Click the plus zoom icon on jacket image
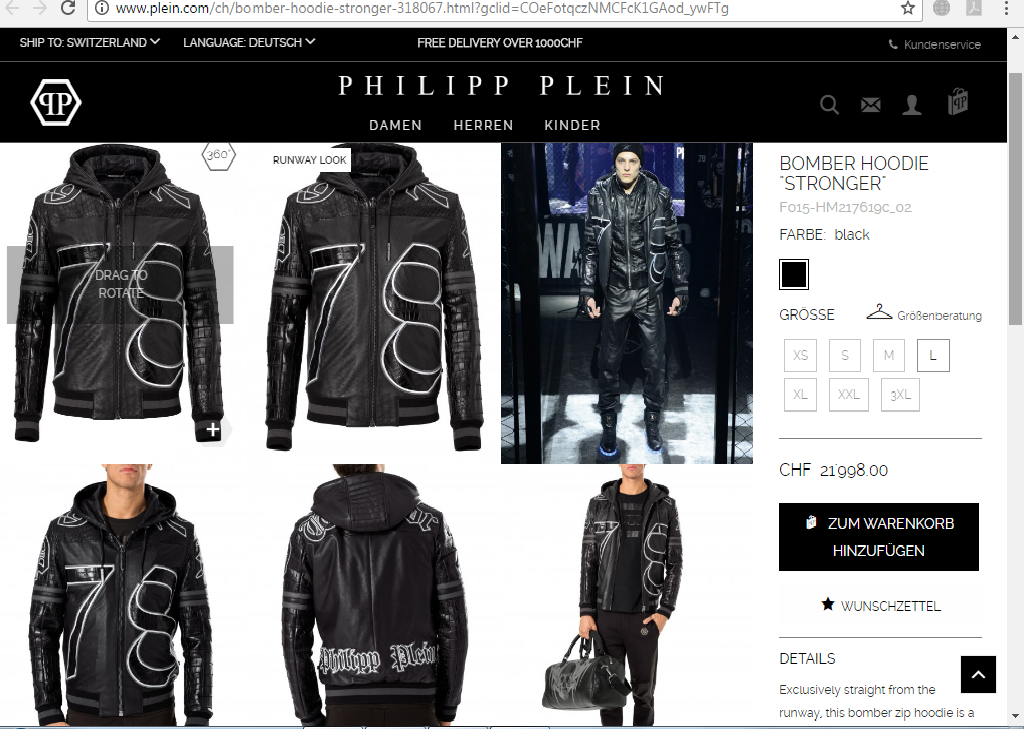 (213, 430)
